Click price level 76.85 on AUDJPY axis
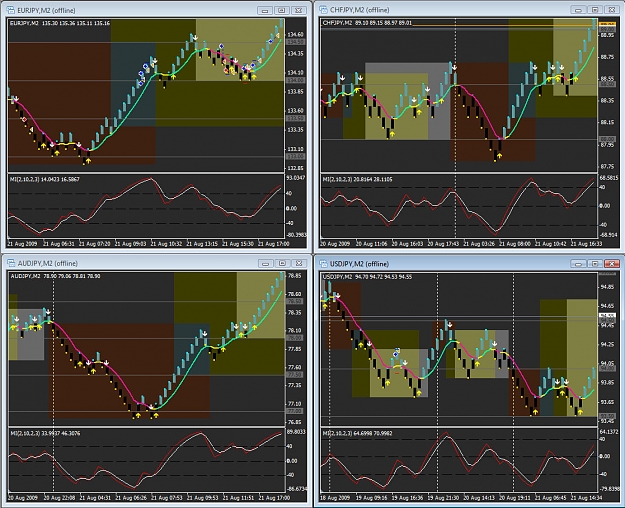Screen dimensions: 625x508 295,422
